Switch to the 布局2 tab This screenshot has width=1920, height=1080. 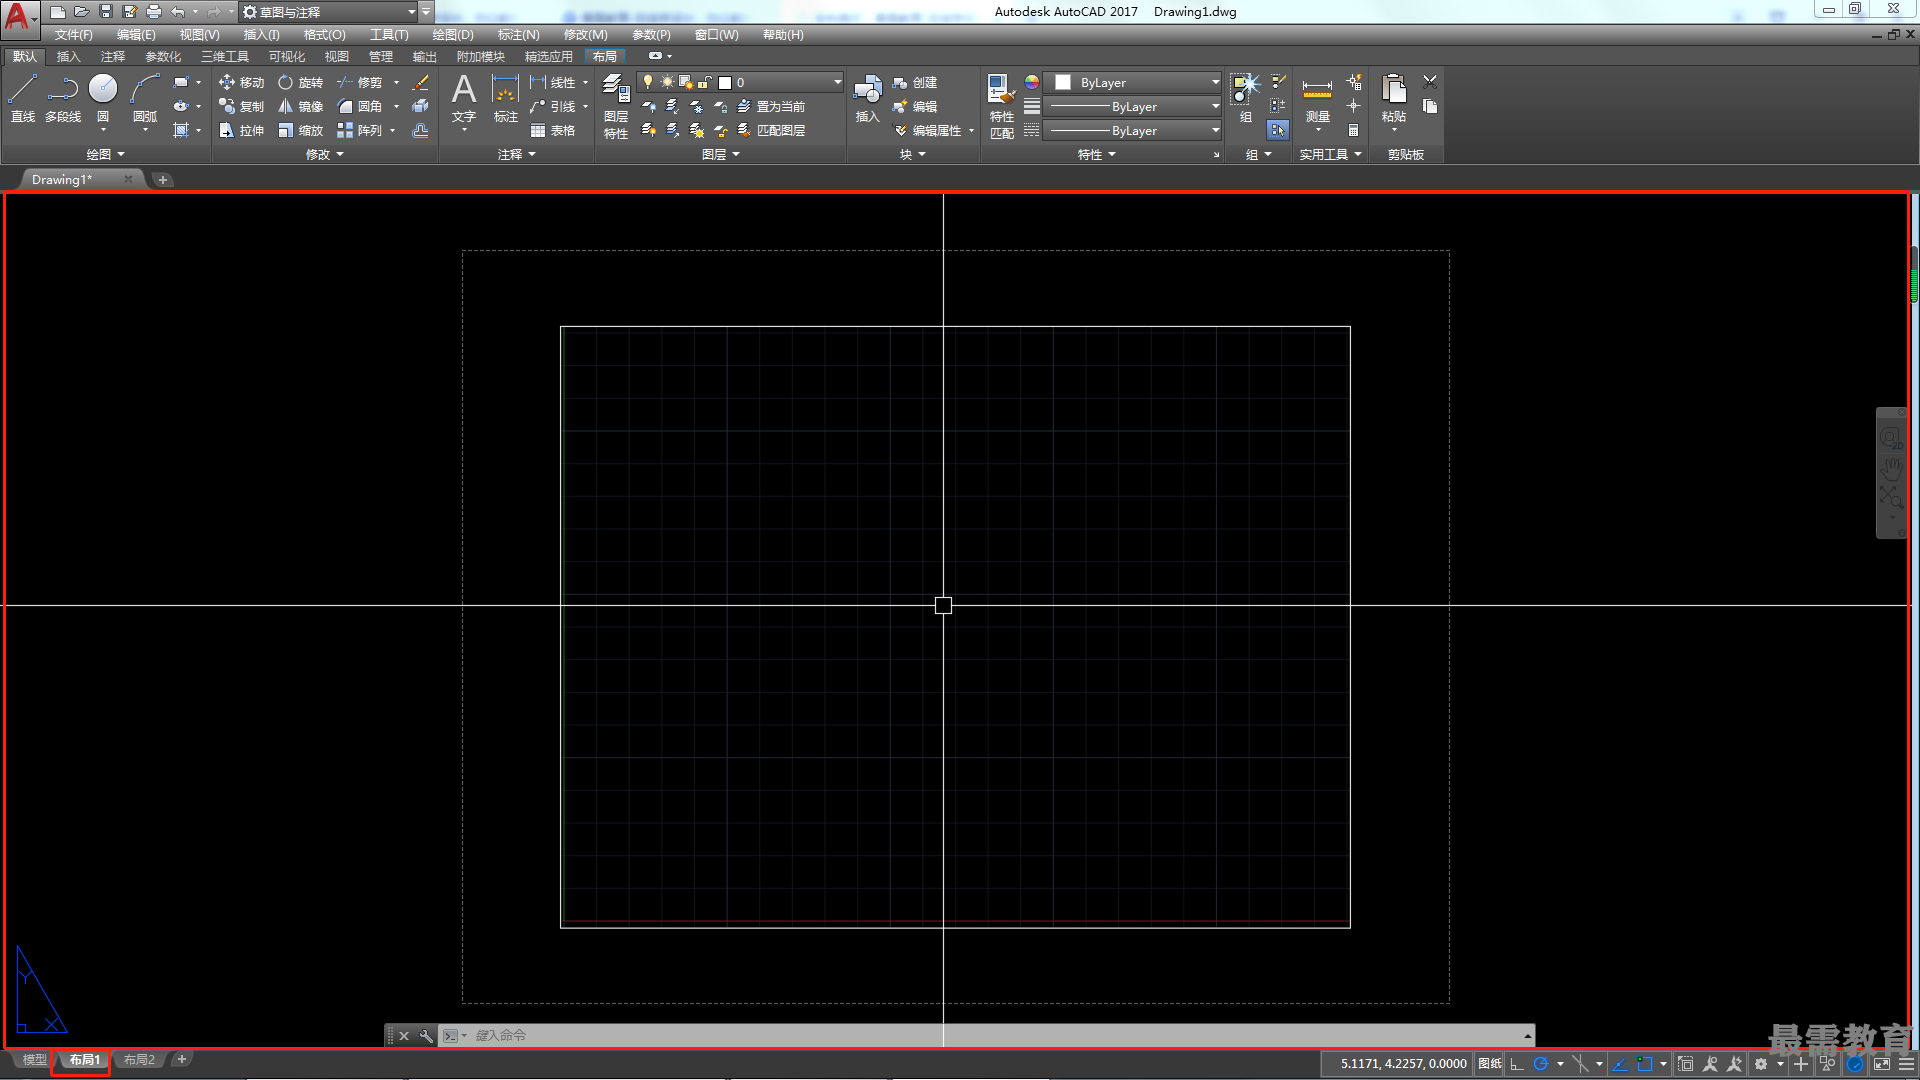tap(139, 1060)
